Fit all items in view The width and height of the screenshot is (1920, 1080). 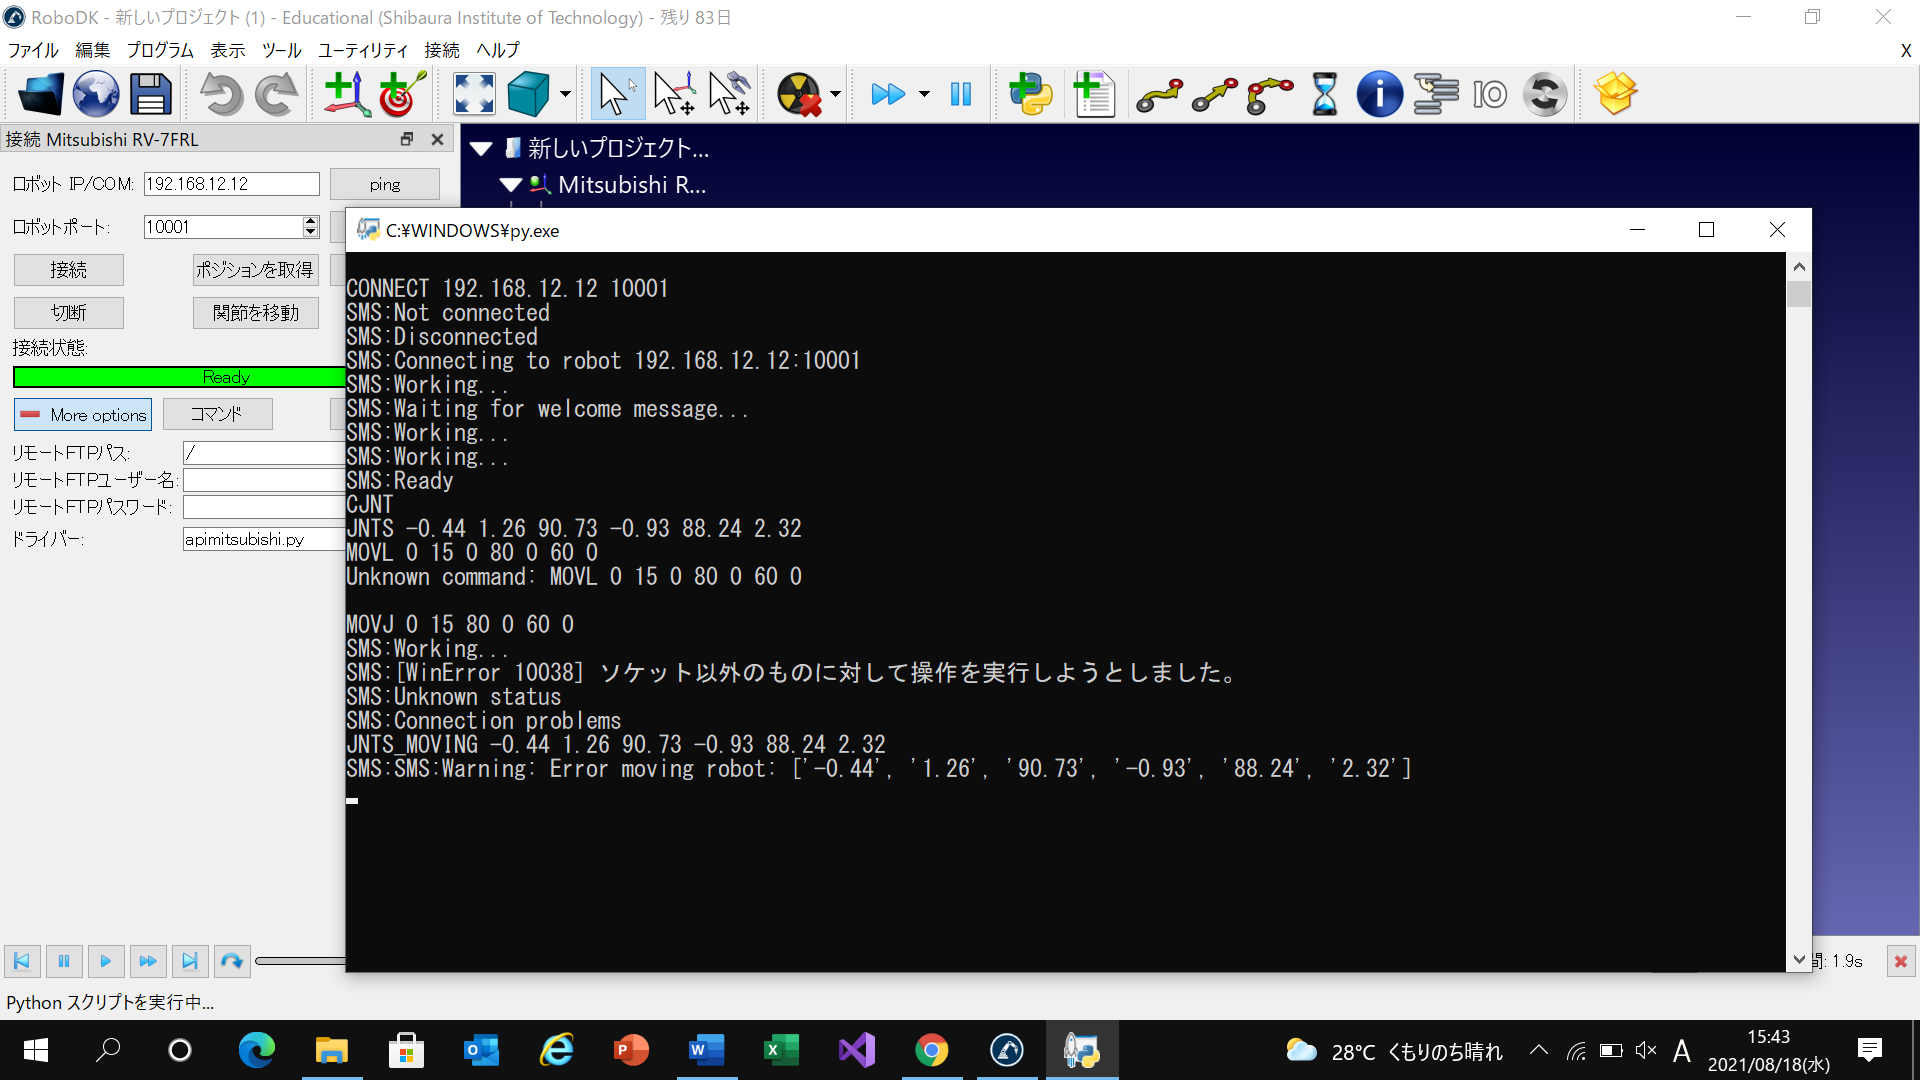click(x=474, y=95)
